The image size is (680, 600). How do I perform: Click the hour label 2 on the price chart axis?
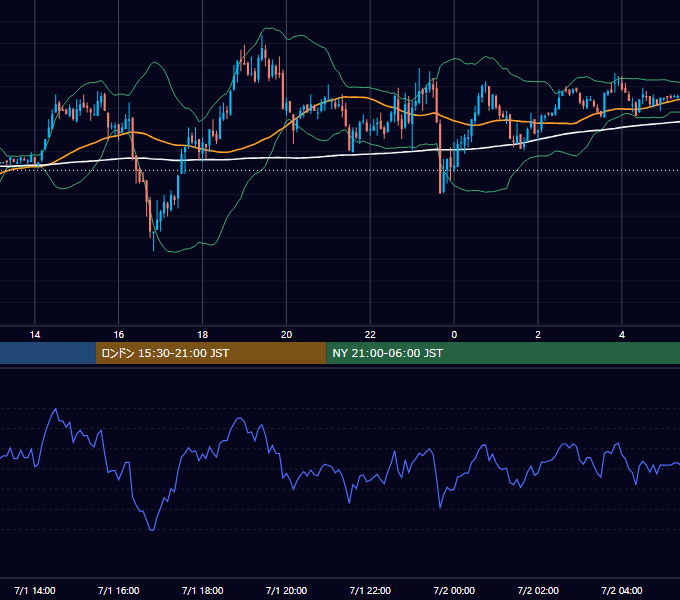coord(538,335)
